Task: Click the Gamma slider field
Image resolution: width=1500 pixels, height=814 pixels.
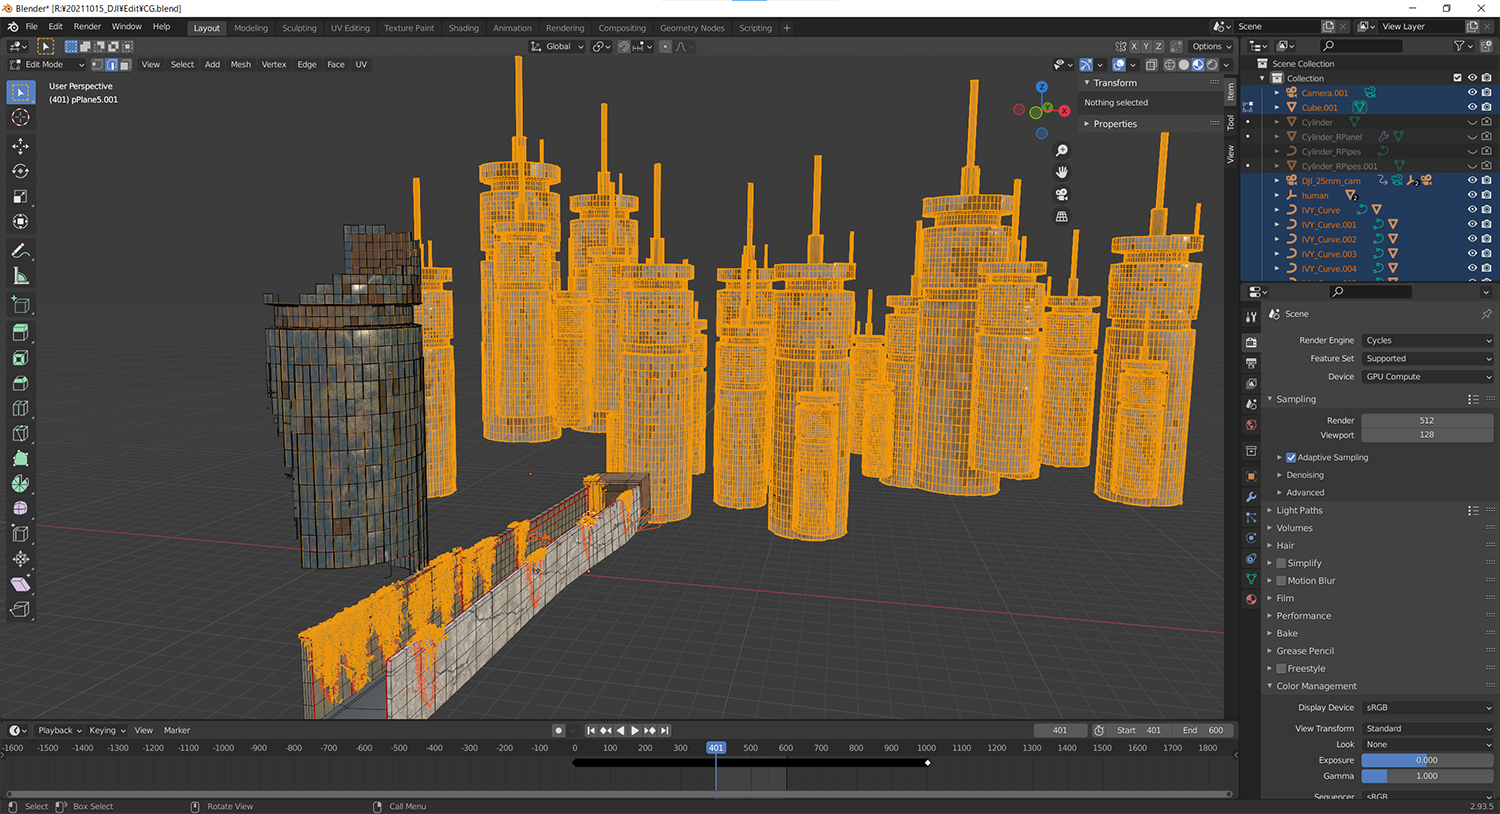Action: point(1427,777)
